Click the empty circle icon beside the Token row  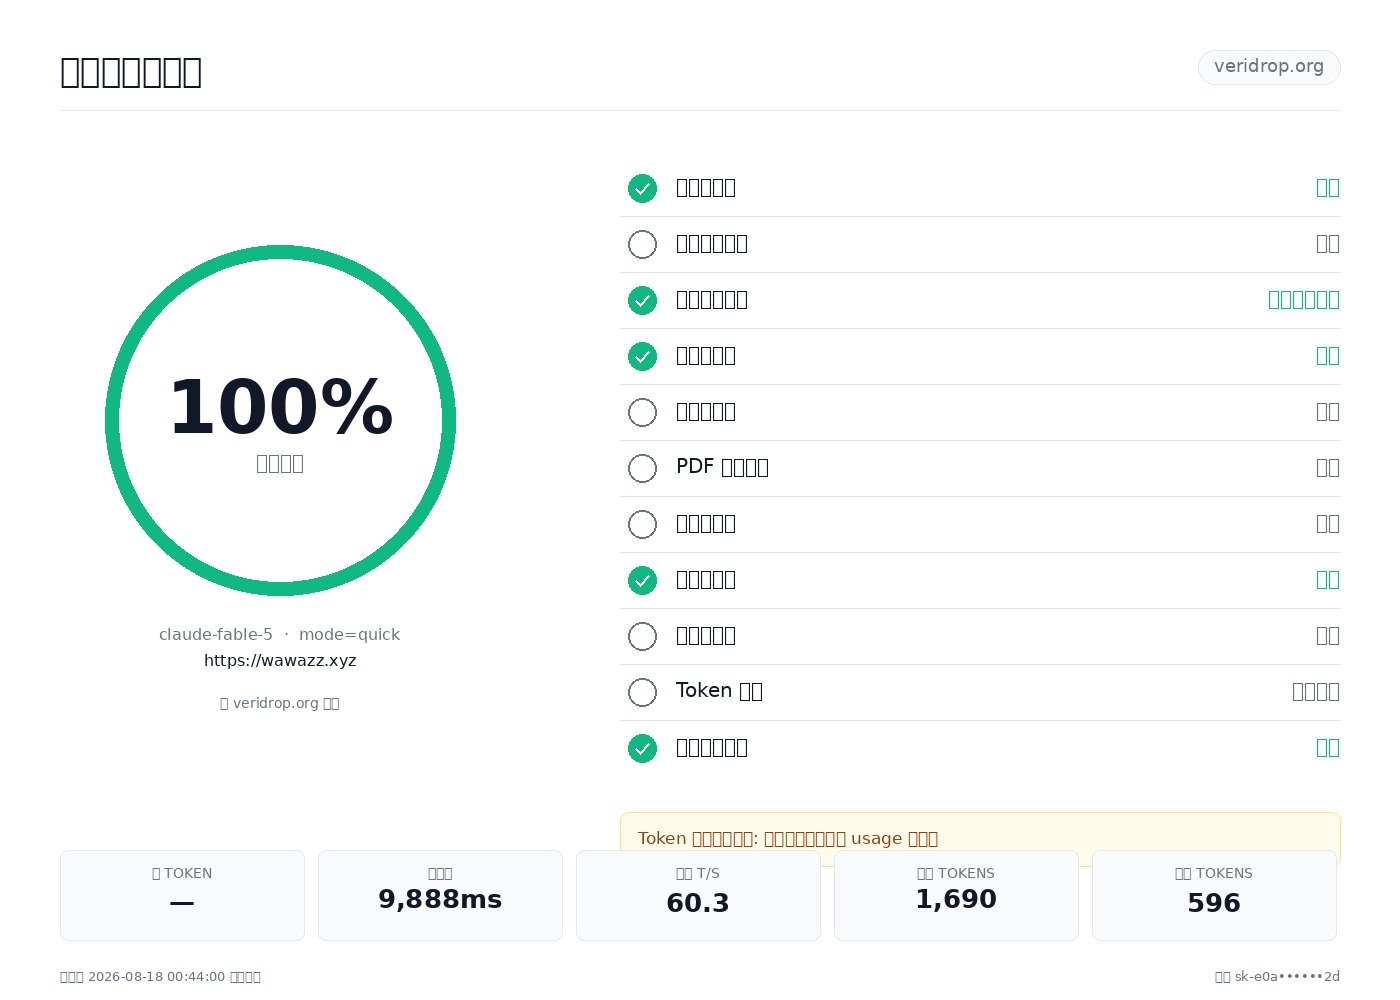click(642, 692)
